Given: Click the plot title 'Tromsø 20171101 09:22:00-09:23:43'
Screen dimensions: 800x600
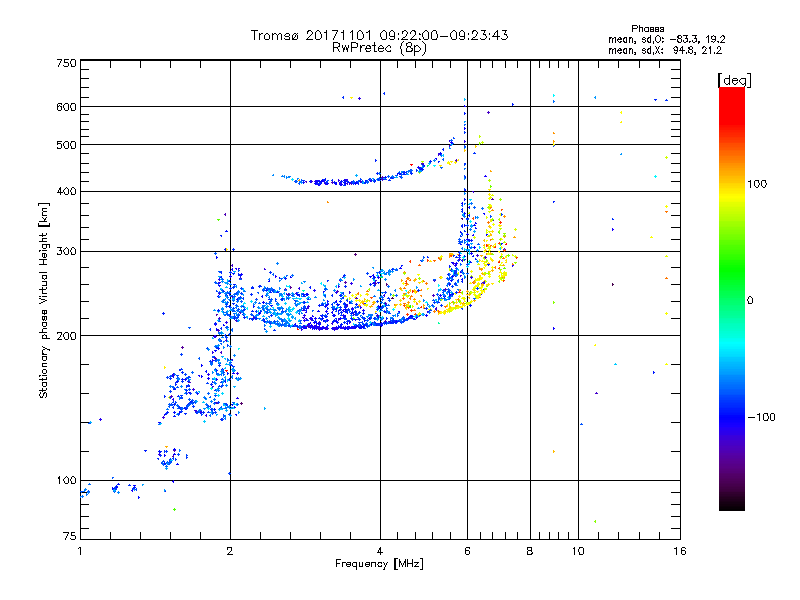Looking at the screenshot, I should 379,35.
